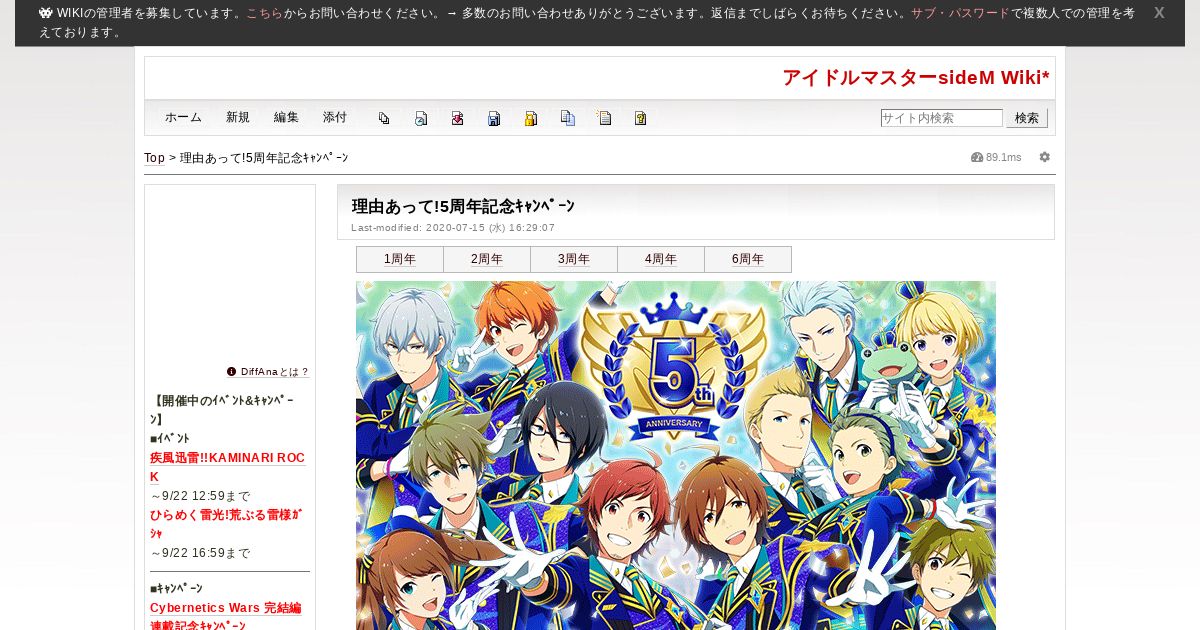Viewport: 1200px width, 630px height.
Task: Click the 5th anniversary artwork image
Action: (676, 455)
